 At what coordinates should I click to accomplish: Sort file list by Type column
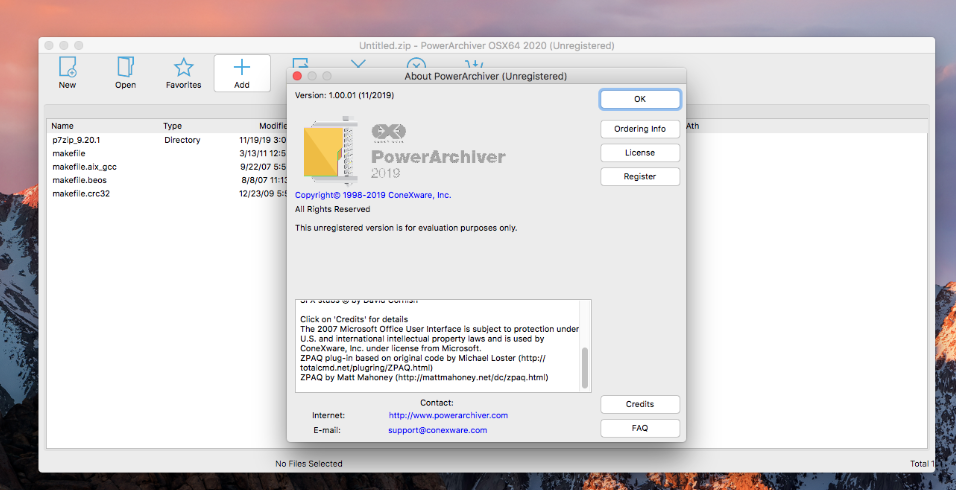[x=173, y=126]
